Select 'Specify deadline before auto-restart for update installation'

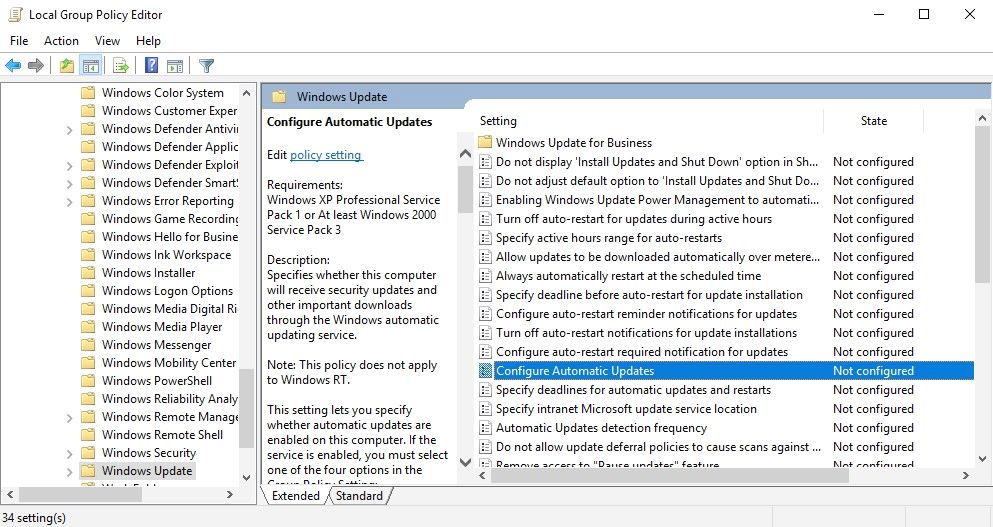pyautogui.click(x=649, y=295)
